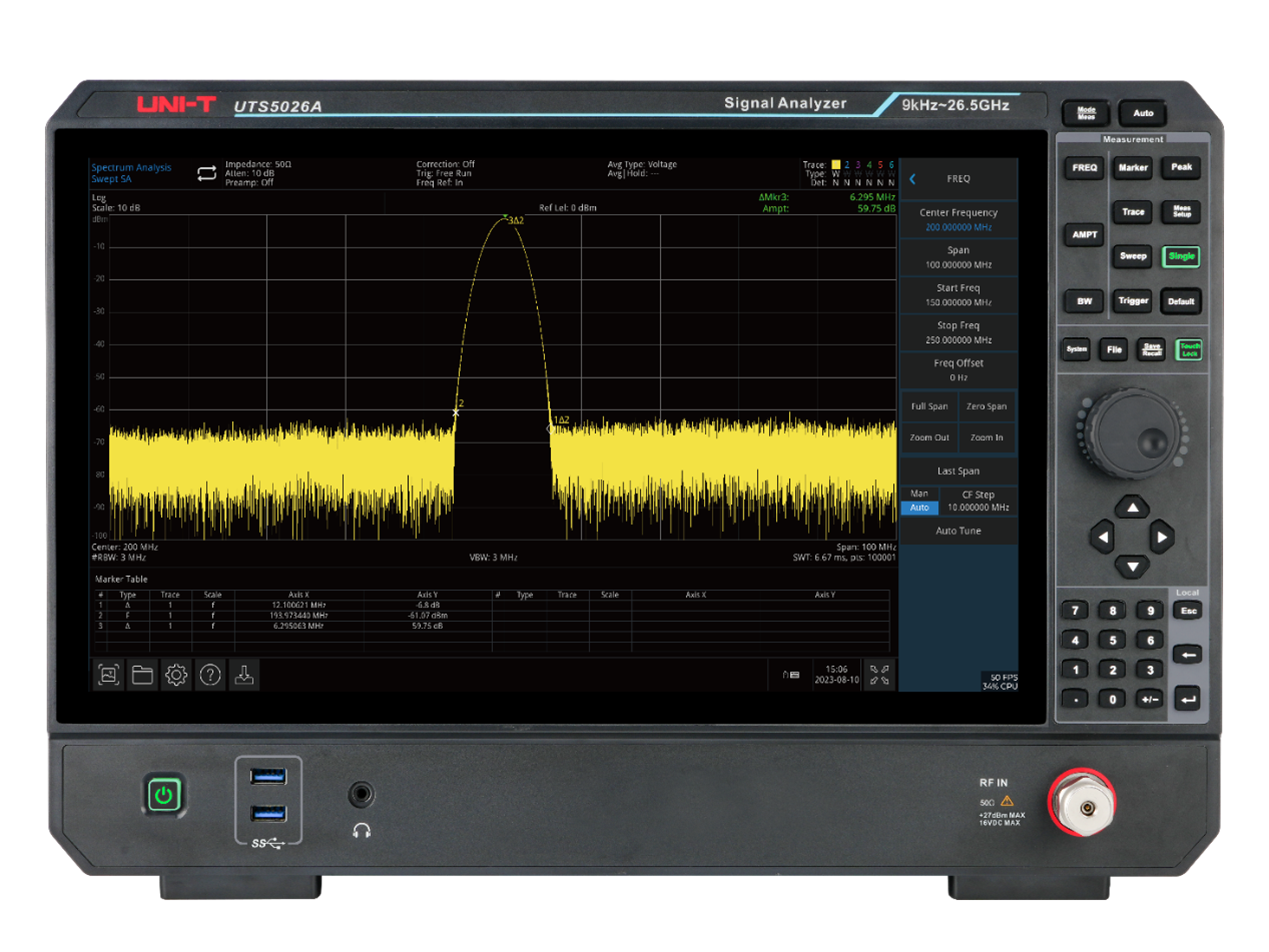Open the Spectrum Analysis Swept SA mode selector
Viewport: 1269px width, 952px height.
131,173
